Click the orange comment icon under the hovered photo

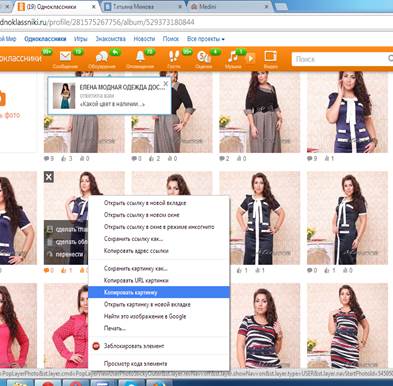pos(46,270)
